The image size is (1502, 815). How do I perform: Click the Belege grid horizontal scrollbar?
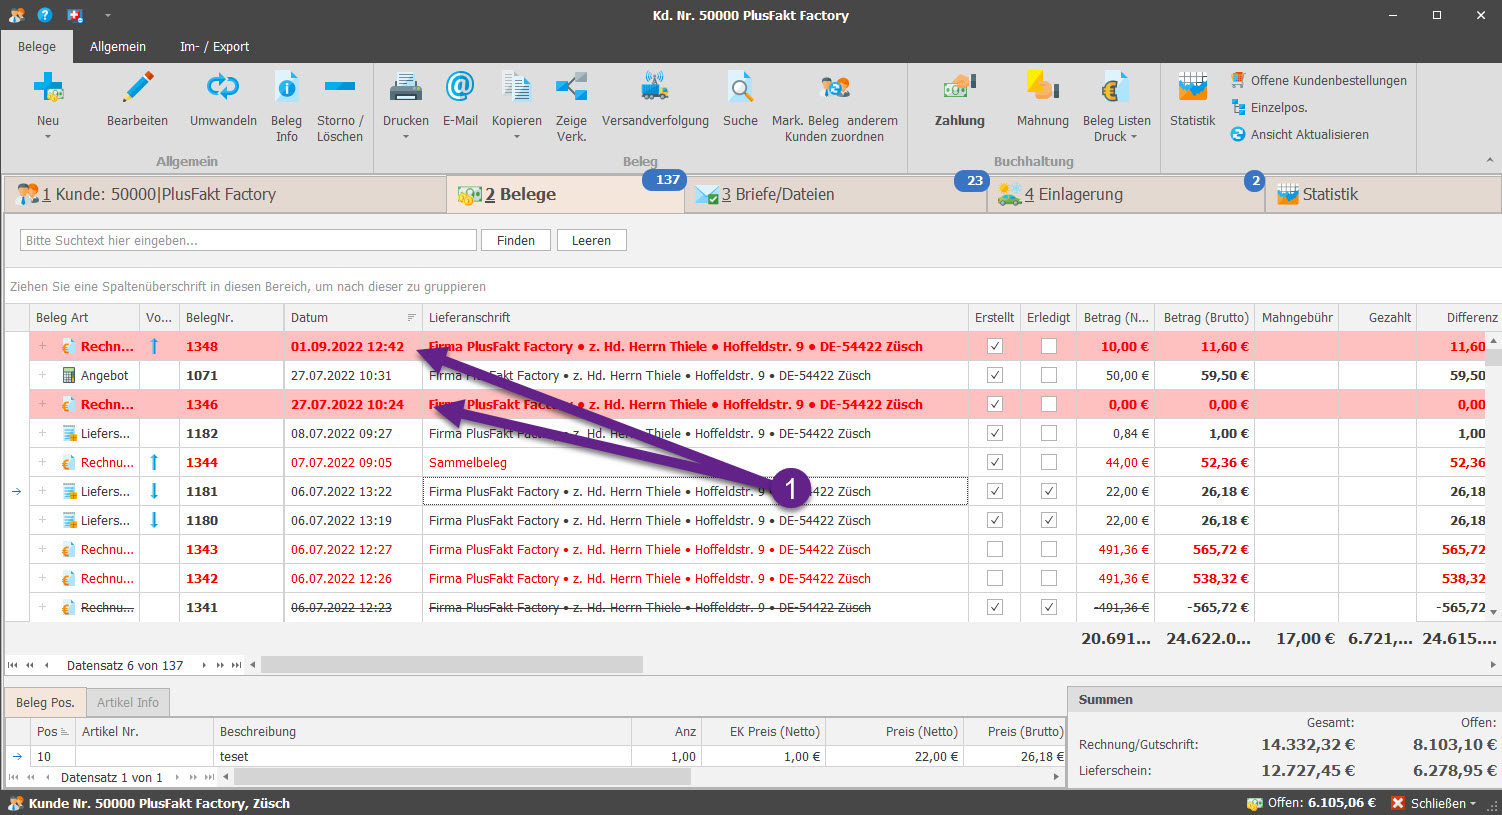452,665
